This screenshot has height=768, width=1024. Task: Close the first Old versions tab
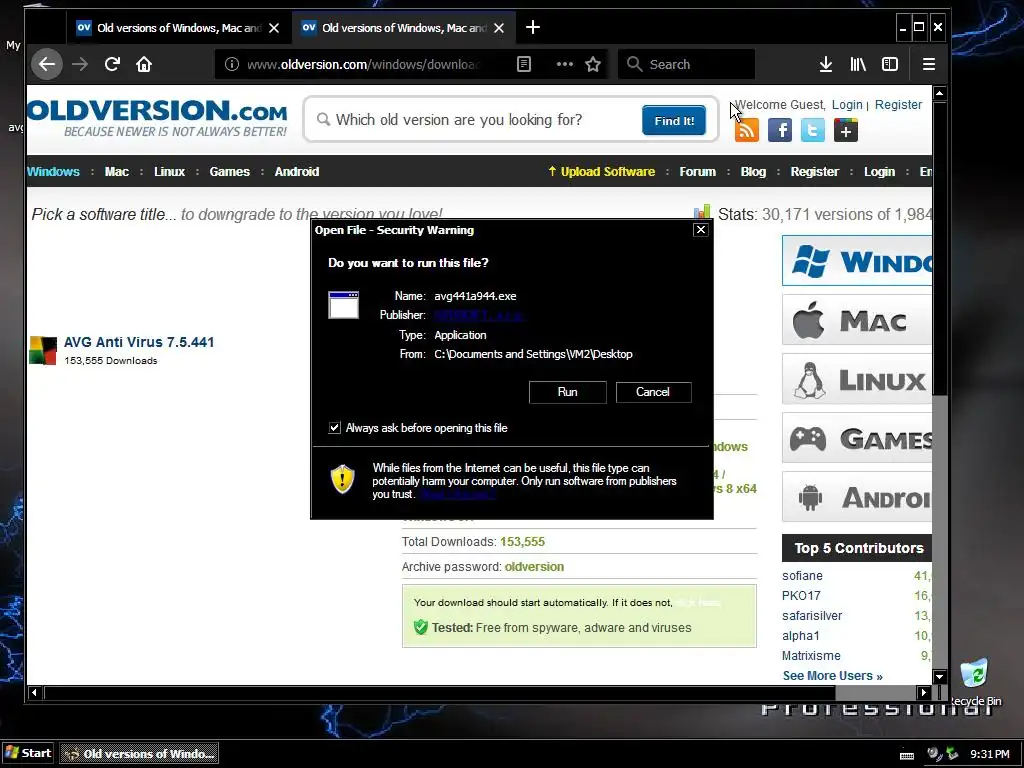click(274, 28)
